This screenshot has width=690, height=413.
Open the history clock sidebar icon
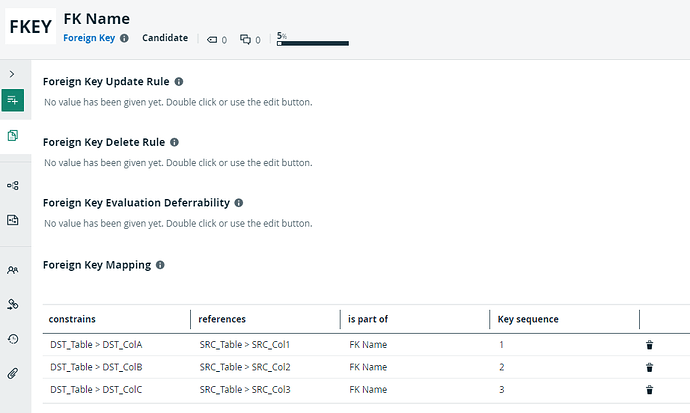[13, 339]
